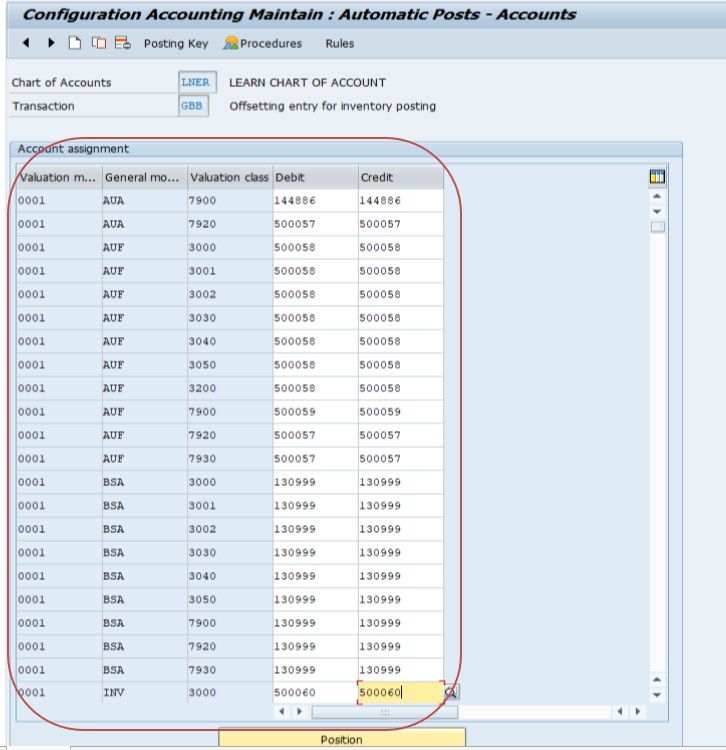Select Debit 500057 in AUA 7920 row
The width and height of the screenshot is (726, 750).
click(316, 224)
